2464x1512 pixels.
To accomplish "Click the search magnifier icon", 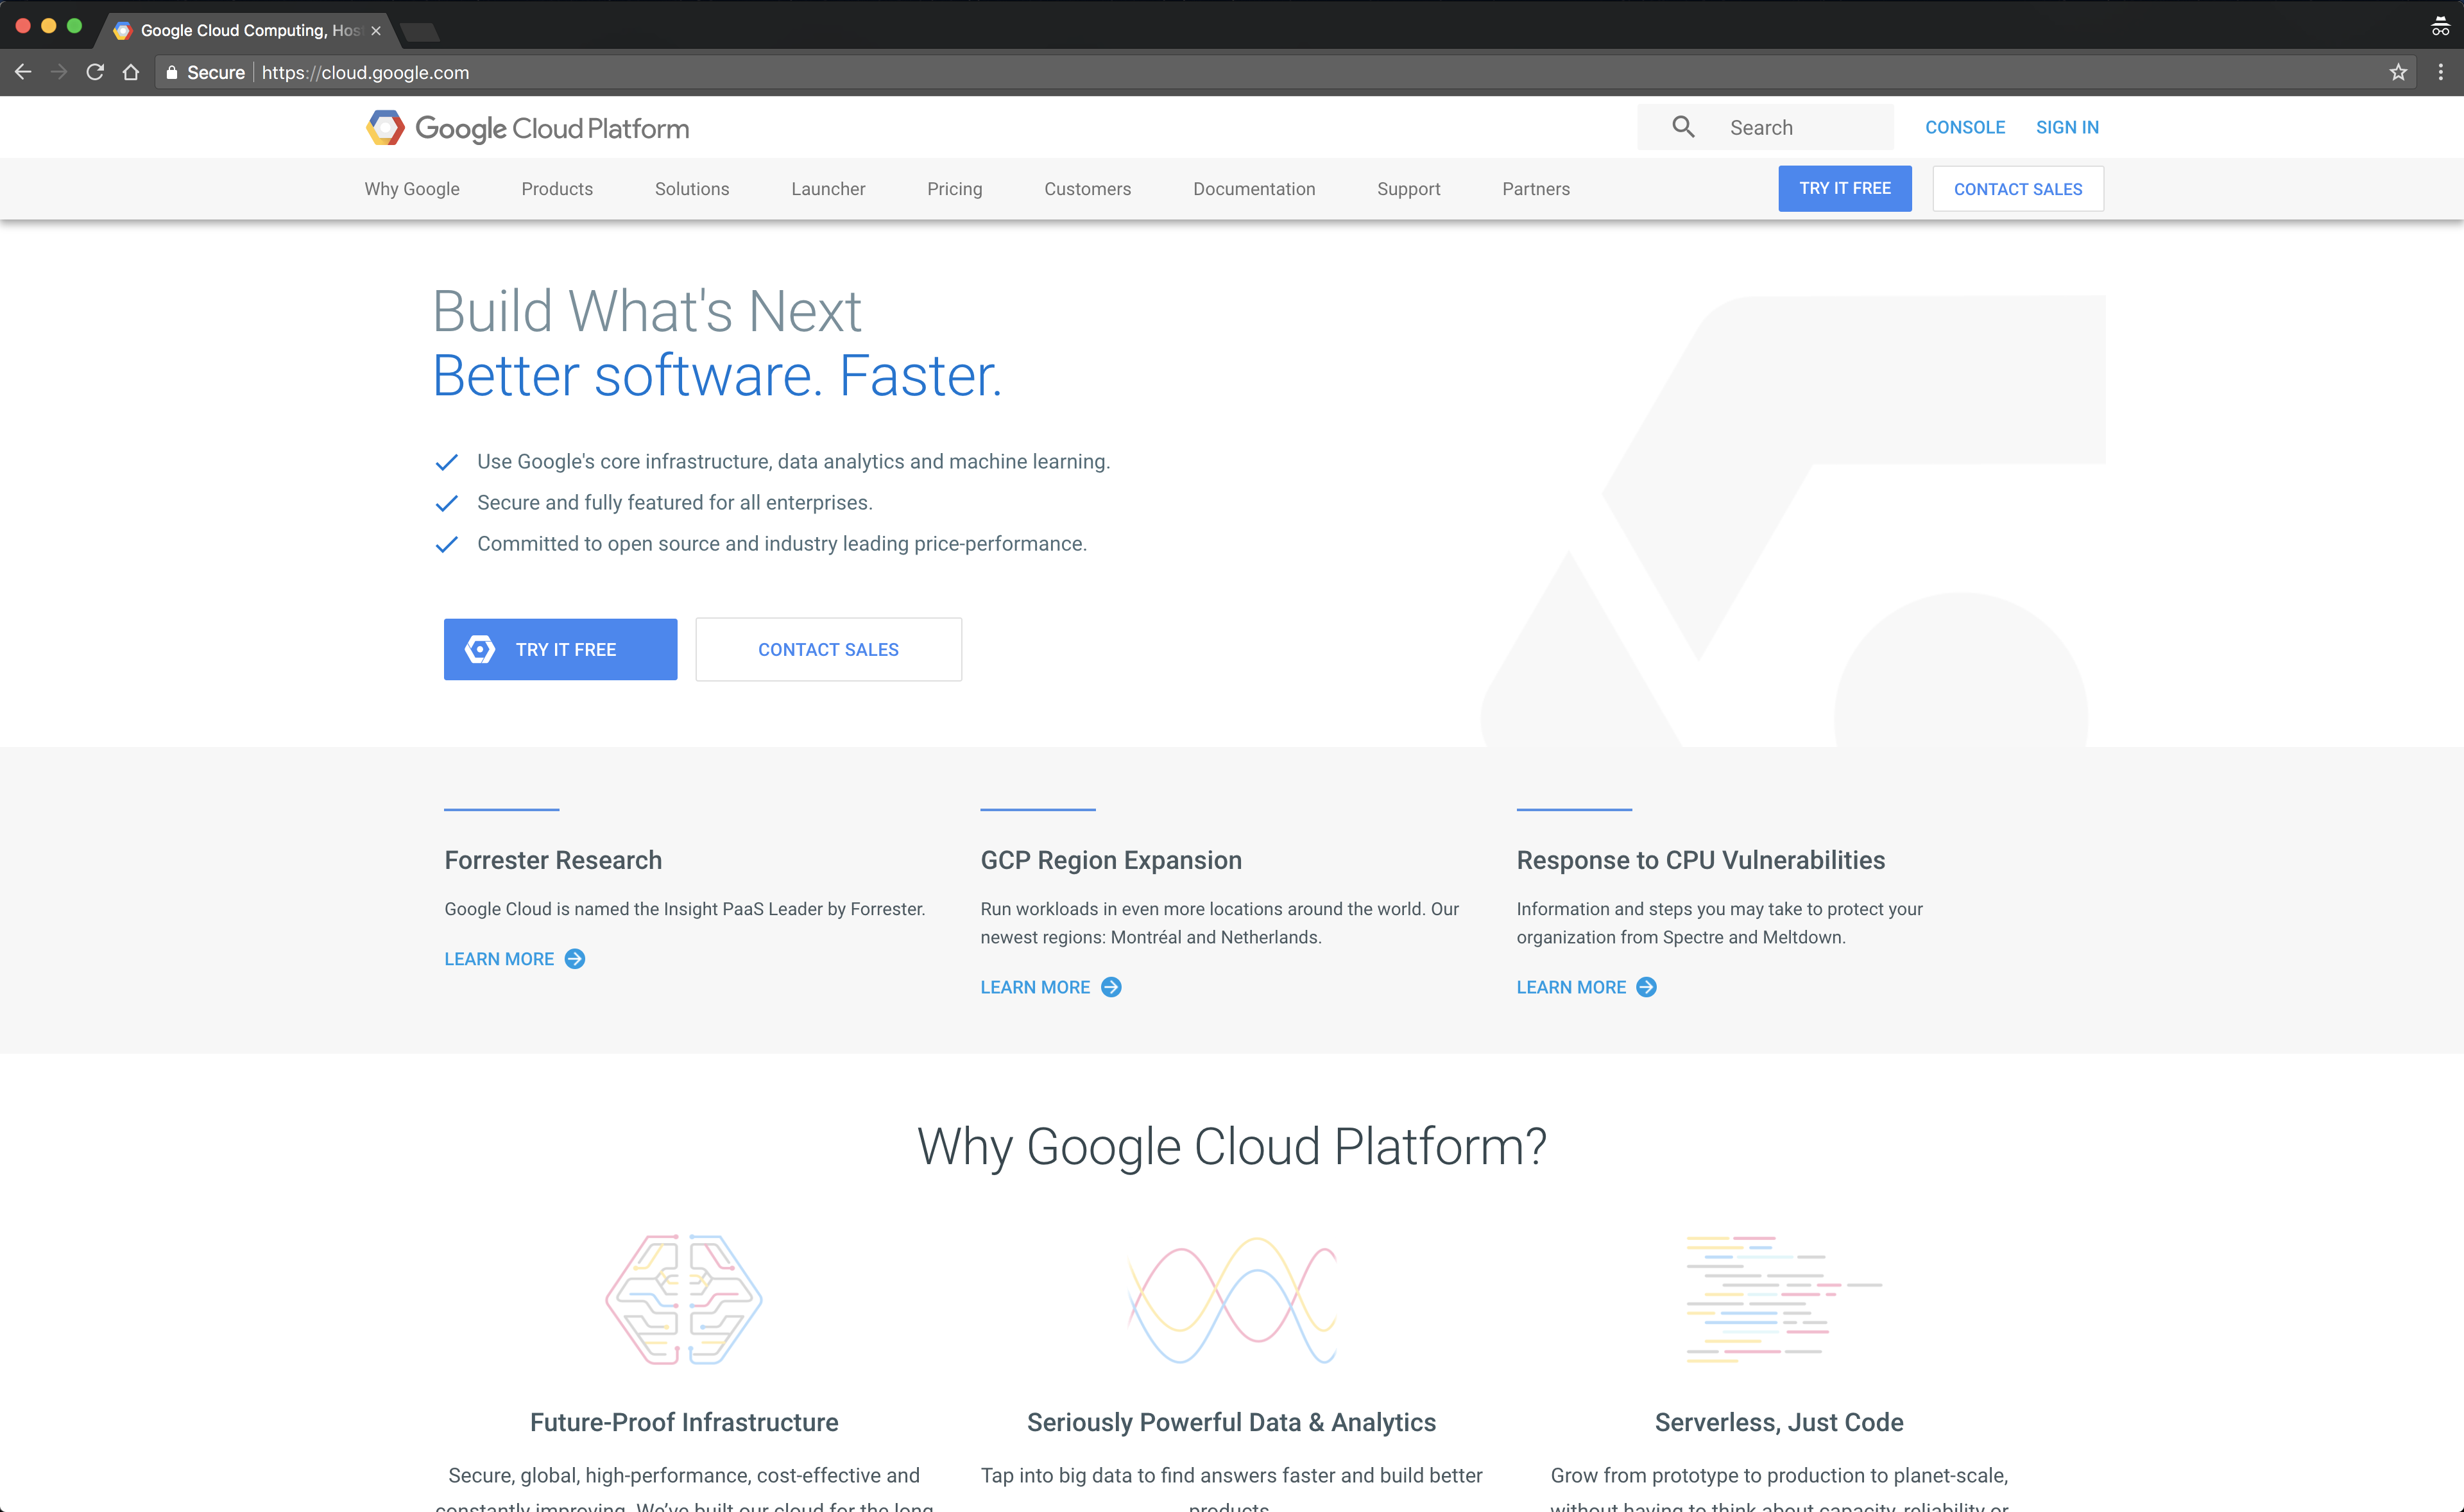I will [1684, 127].
